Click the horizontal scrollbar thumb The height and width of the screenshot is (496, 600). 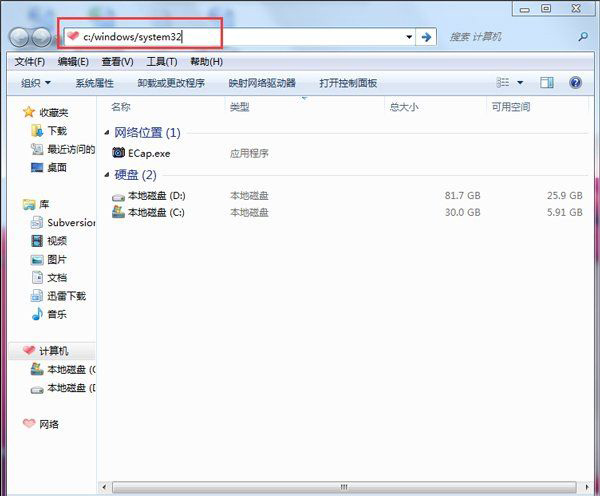[x=344, y=487]
